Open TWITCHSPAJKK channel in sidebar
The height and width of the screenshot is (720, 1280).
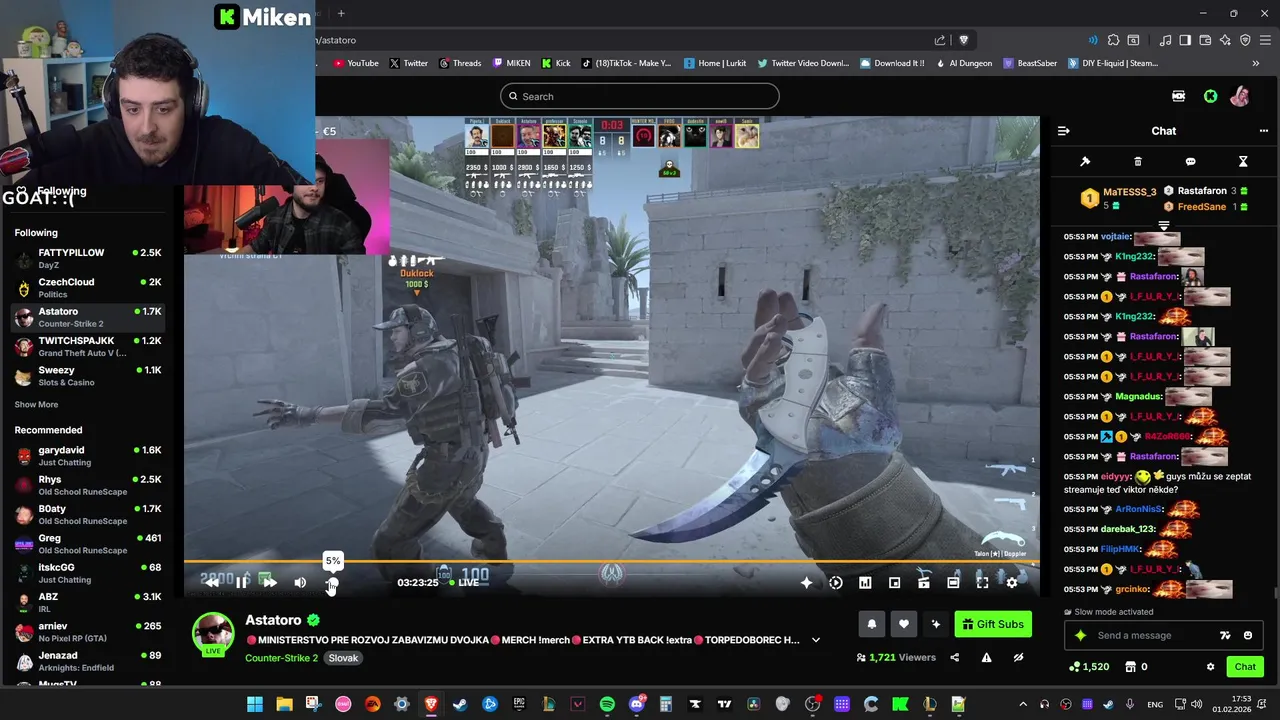(88, 347)
